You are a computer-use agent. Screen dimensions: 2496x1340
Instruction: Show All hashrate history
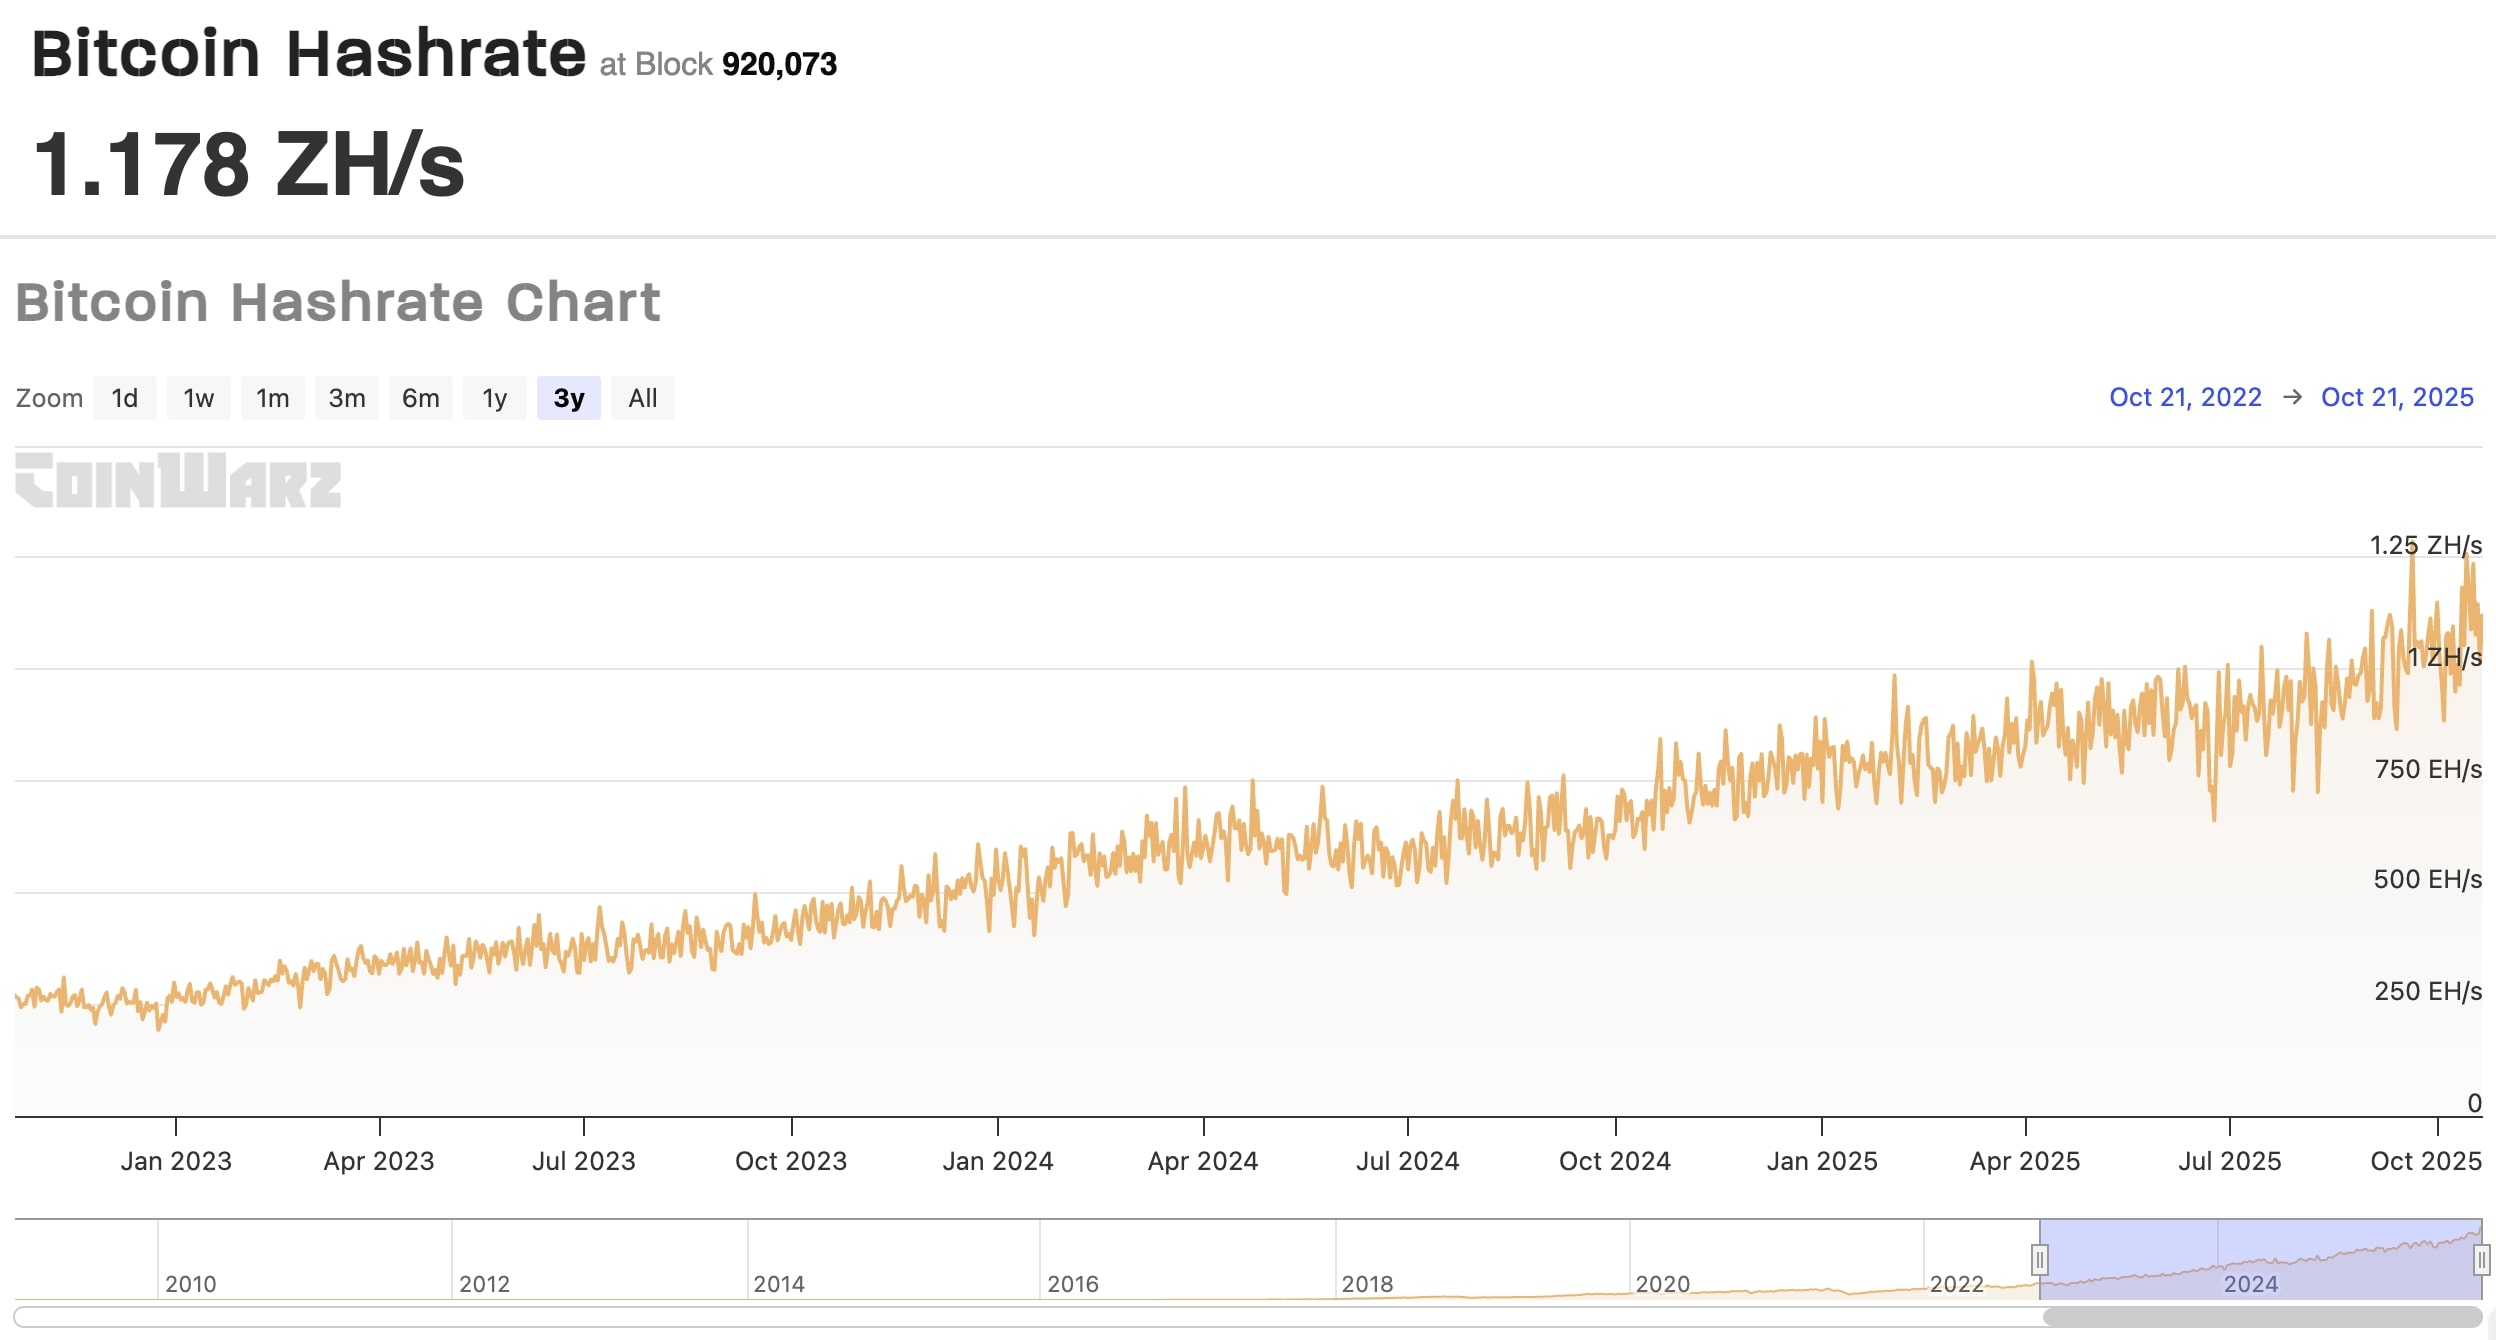click(642, 398)
